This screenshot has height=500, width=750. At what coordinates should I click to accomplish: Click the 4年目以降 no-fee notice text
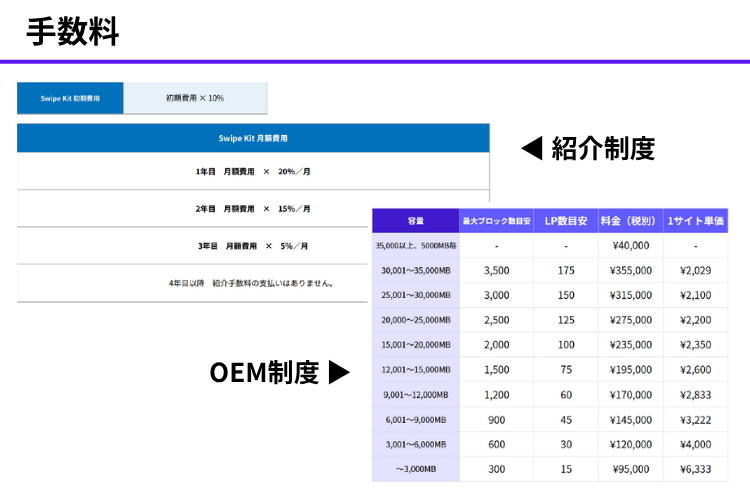coord(252,283)
